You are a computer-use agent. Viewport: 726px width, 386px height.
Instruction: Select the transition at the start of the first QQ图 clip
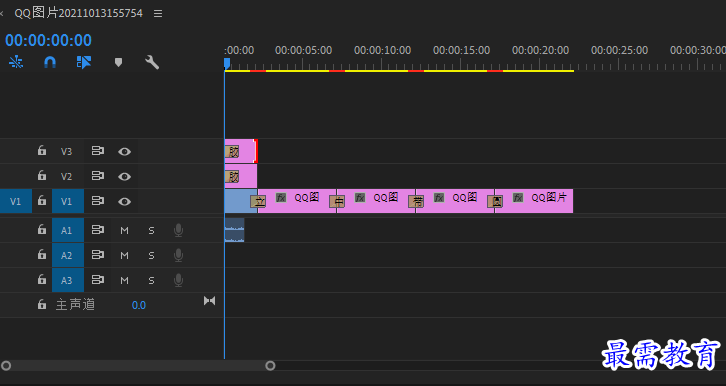point(258,201)
